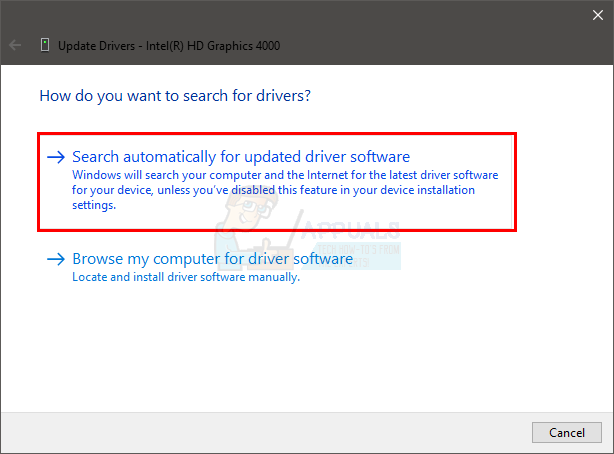Choose Search automatically for updated driver software

[x=277, y=182]
